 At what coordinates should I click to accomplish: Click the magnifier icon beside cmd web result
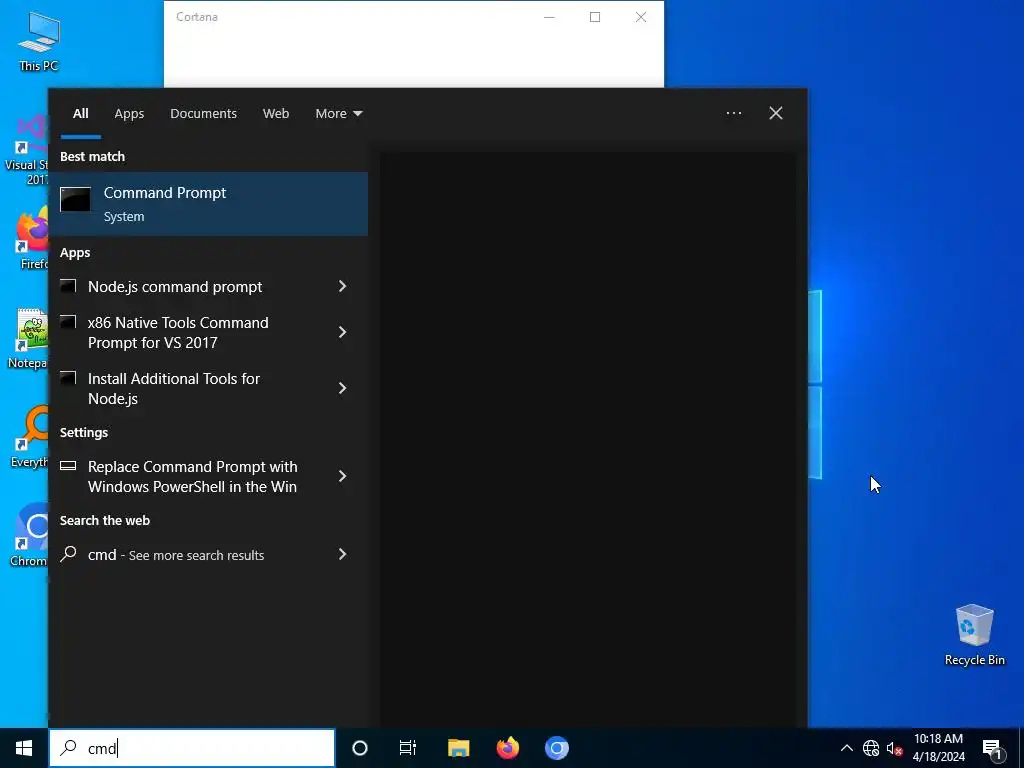[x=68, y=554]
